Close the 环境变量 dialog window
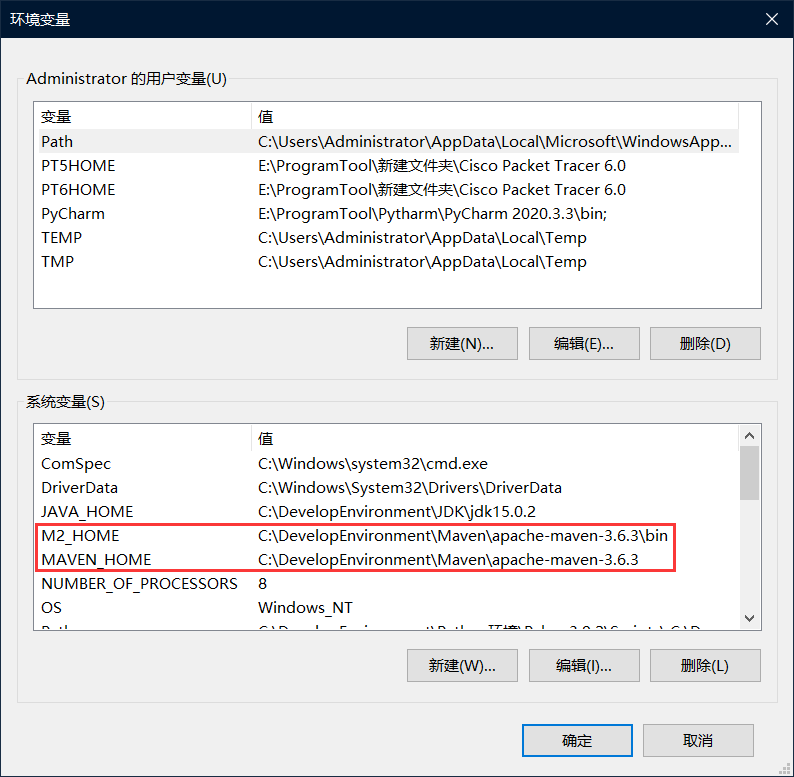 tap(771, 19)
